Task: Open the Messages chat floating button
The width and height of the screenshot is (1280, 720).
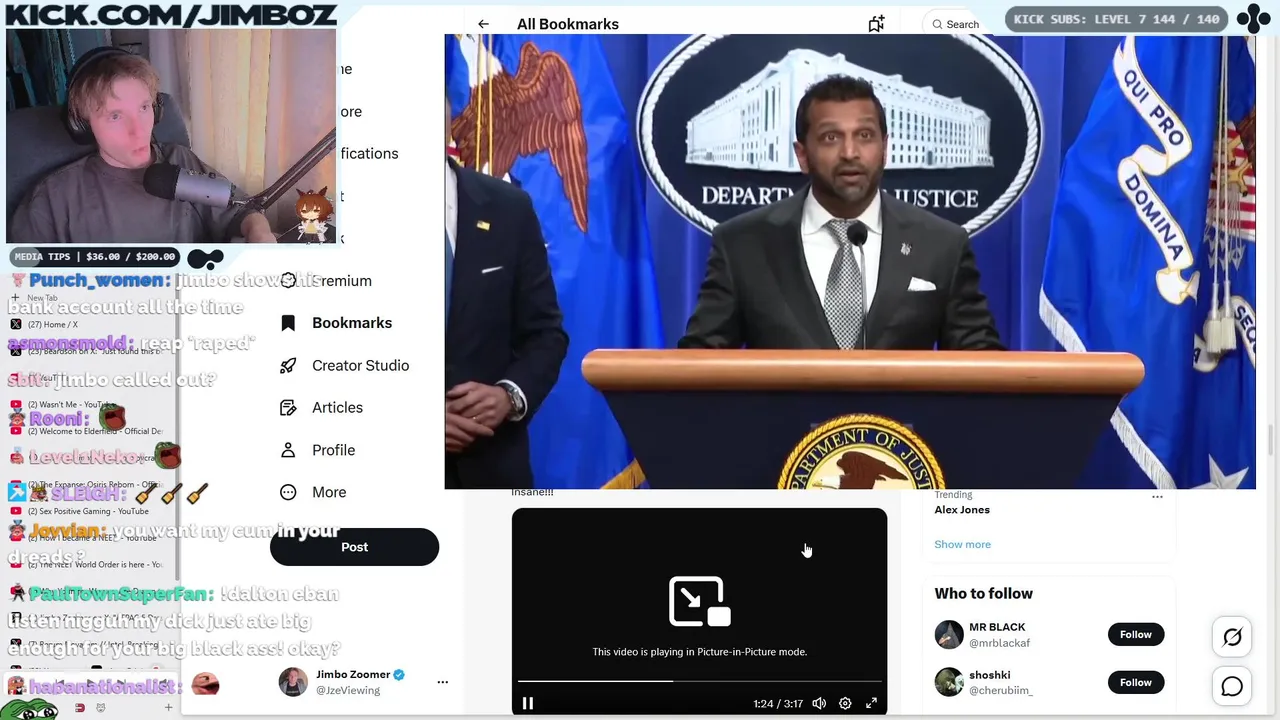Action: click(1232, 686)
